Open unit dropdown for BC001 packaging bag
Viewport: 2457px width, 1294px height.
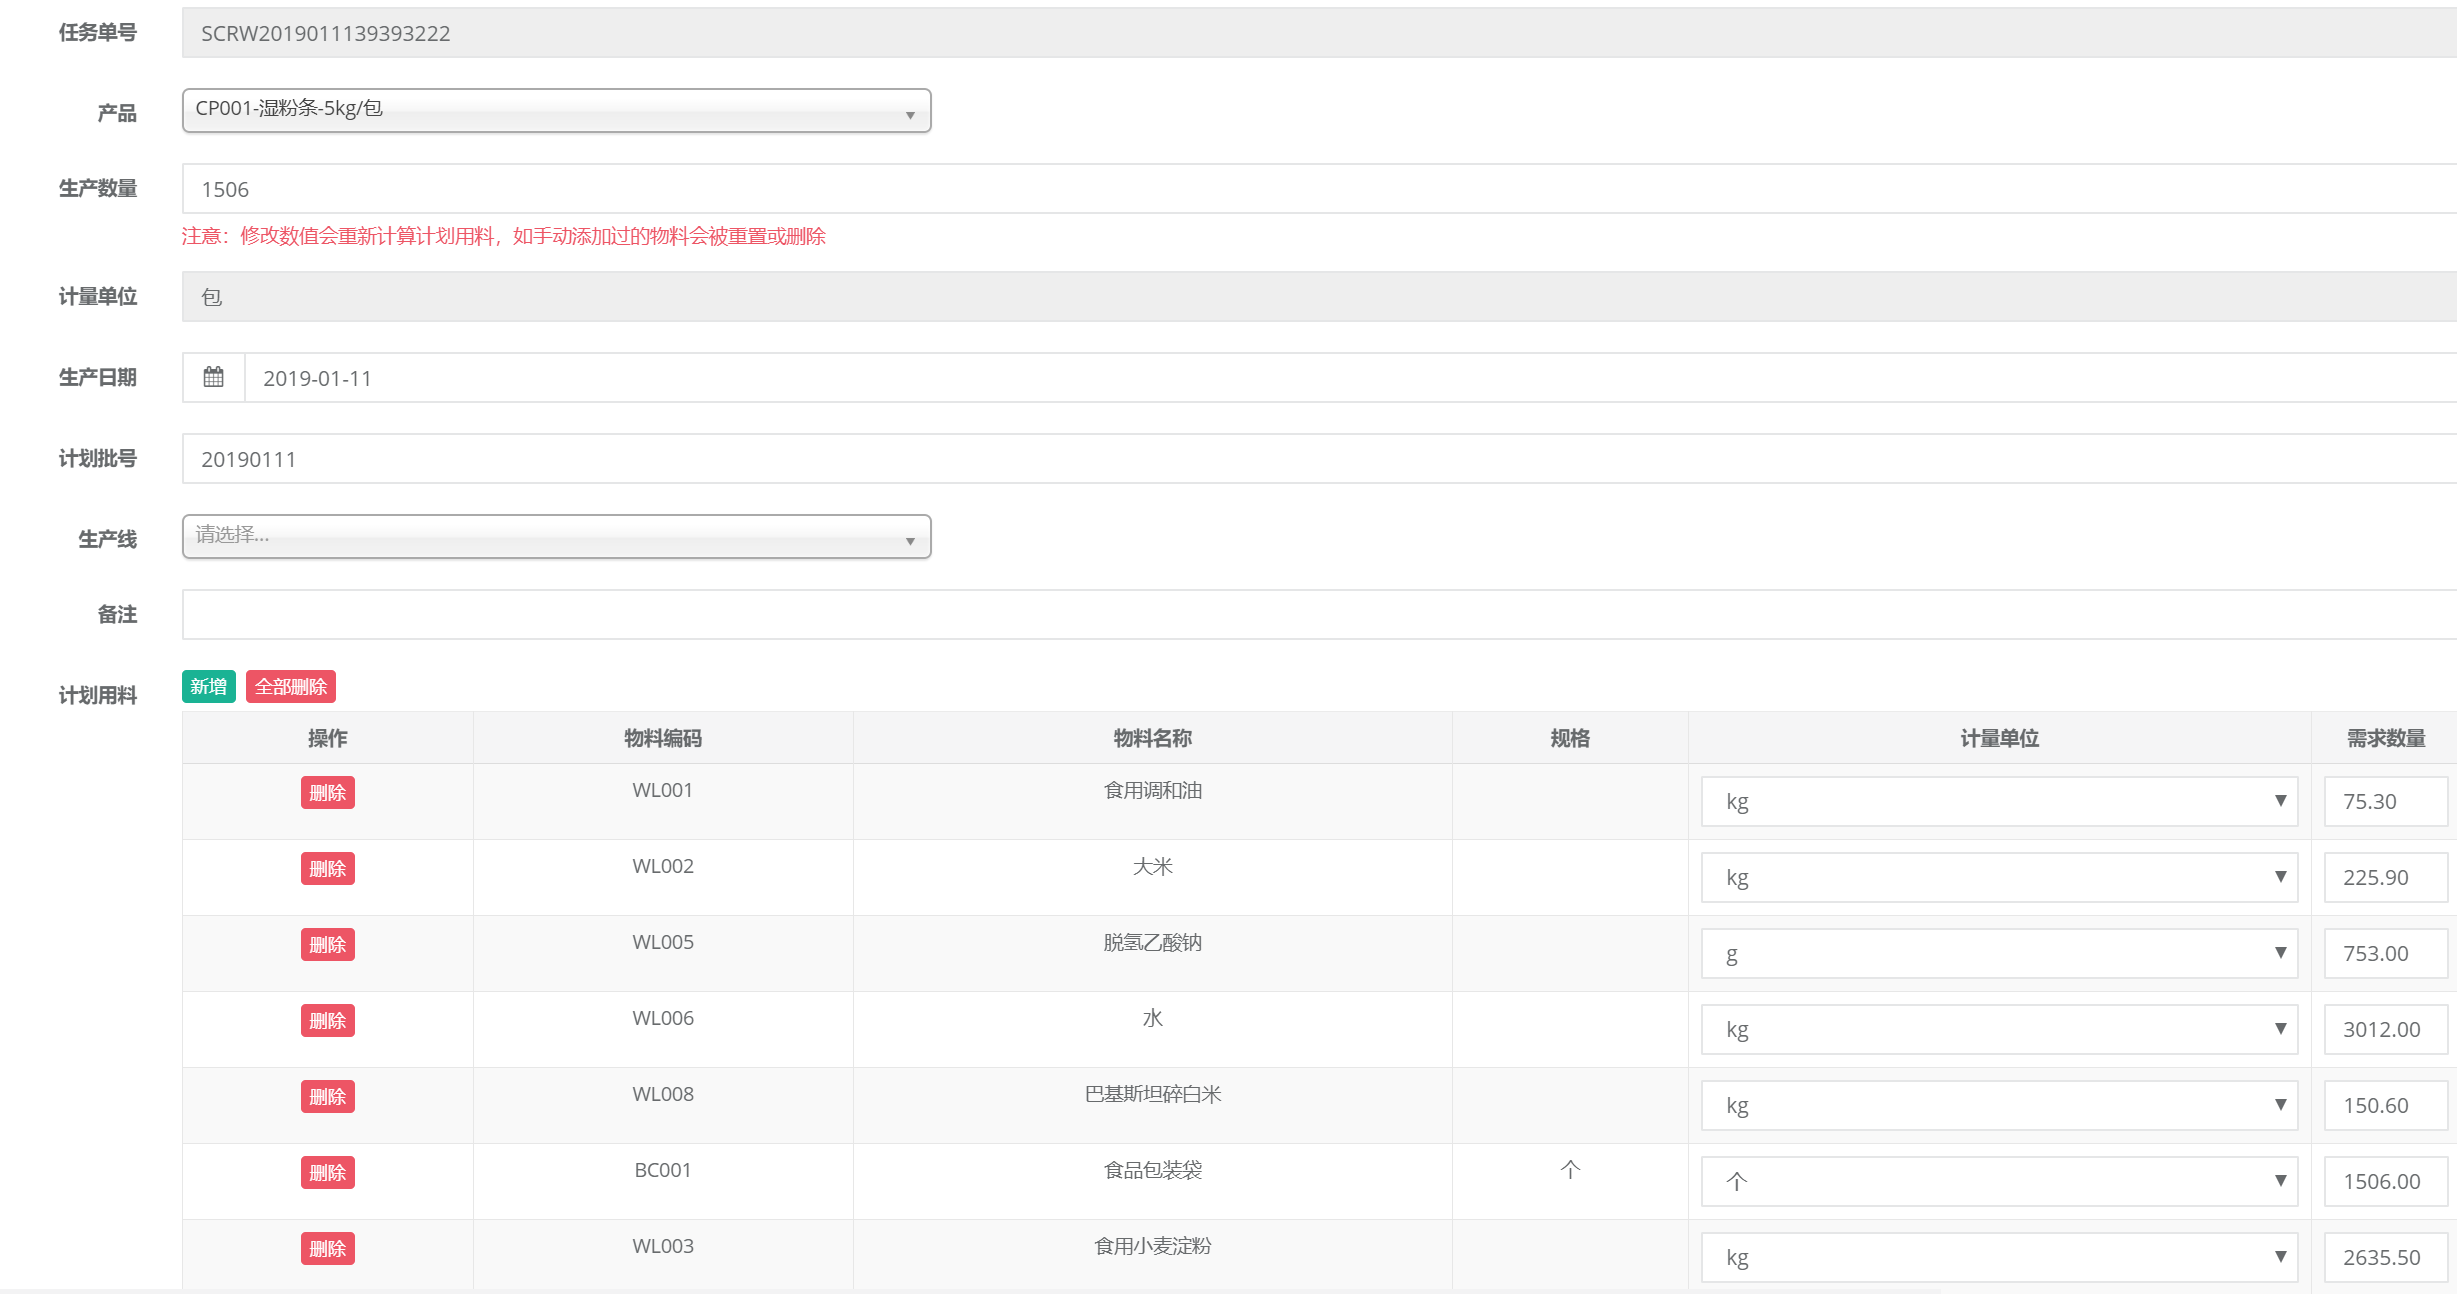tap(1998, 1181)
